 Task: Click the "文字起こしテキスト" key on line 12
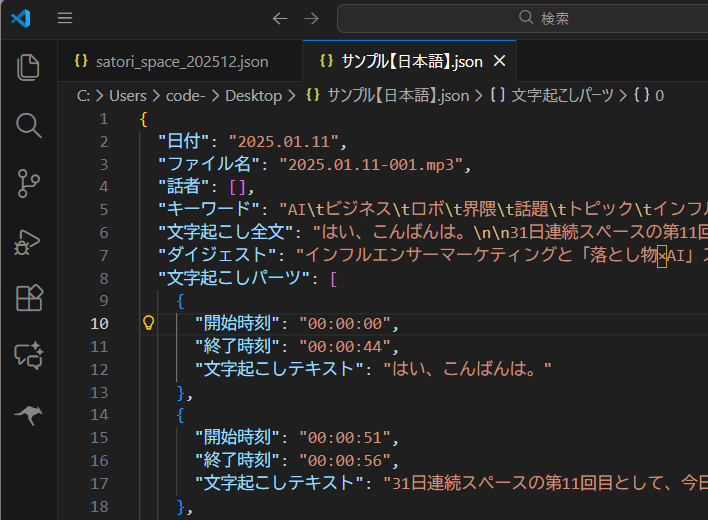[279, 369]
